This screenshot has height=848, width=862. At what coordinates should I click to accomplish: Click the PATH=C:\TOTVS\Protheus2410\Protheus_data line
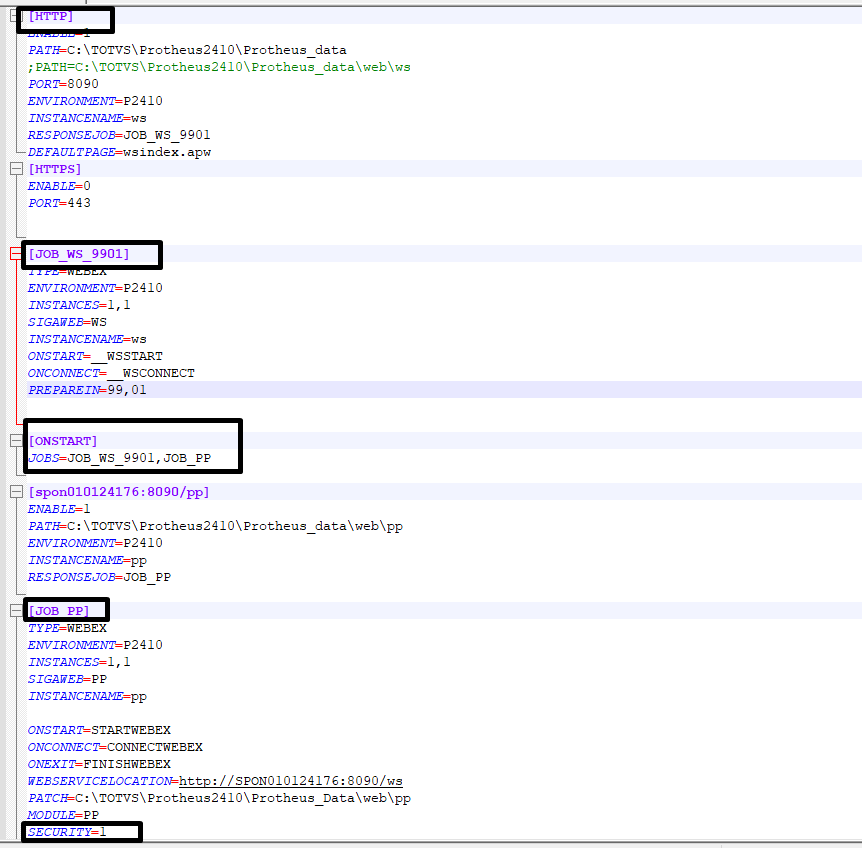pos(187,50)
